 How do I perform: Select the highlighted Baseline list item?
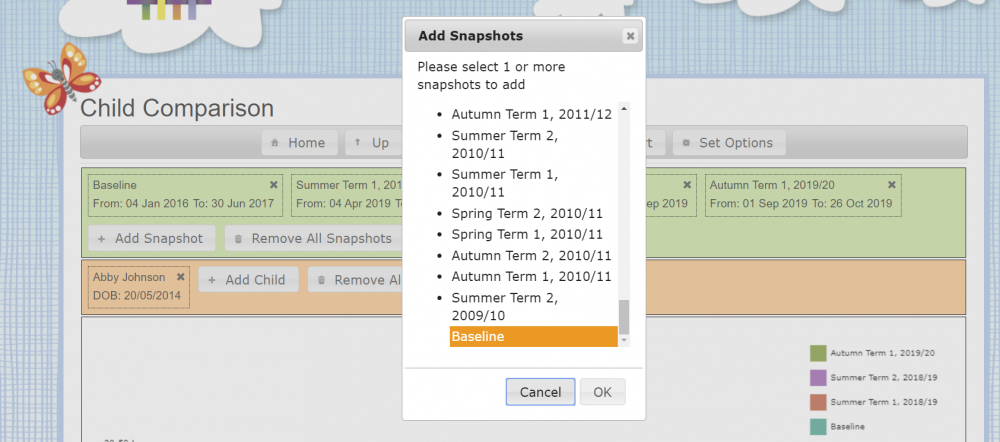[x=534, y=336]
